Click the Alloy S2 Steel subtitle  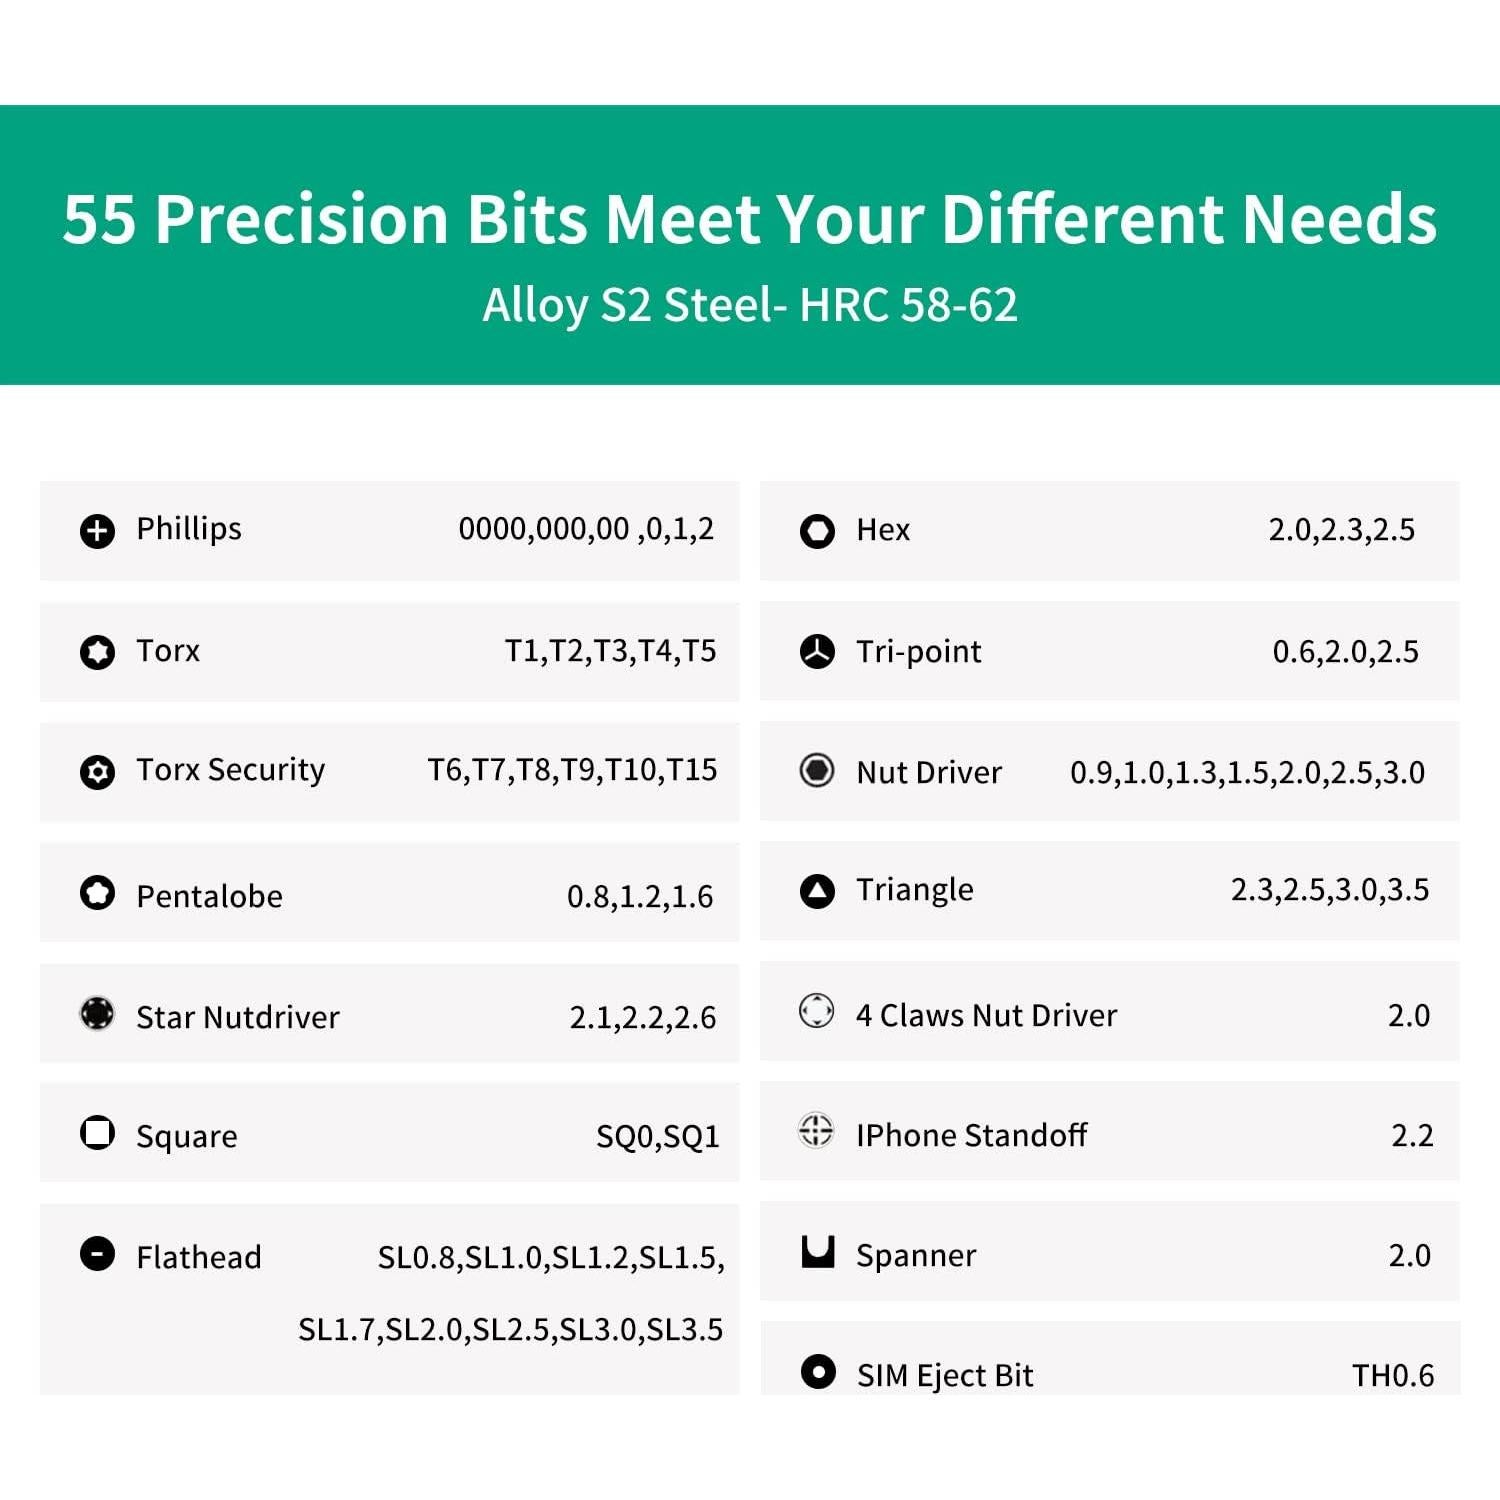coord(750,305)
